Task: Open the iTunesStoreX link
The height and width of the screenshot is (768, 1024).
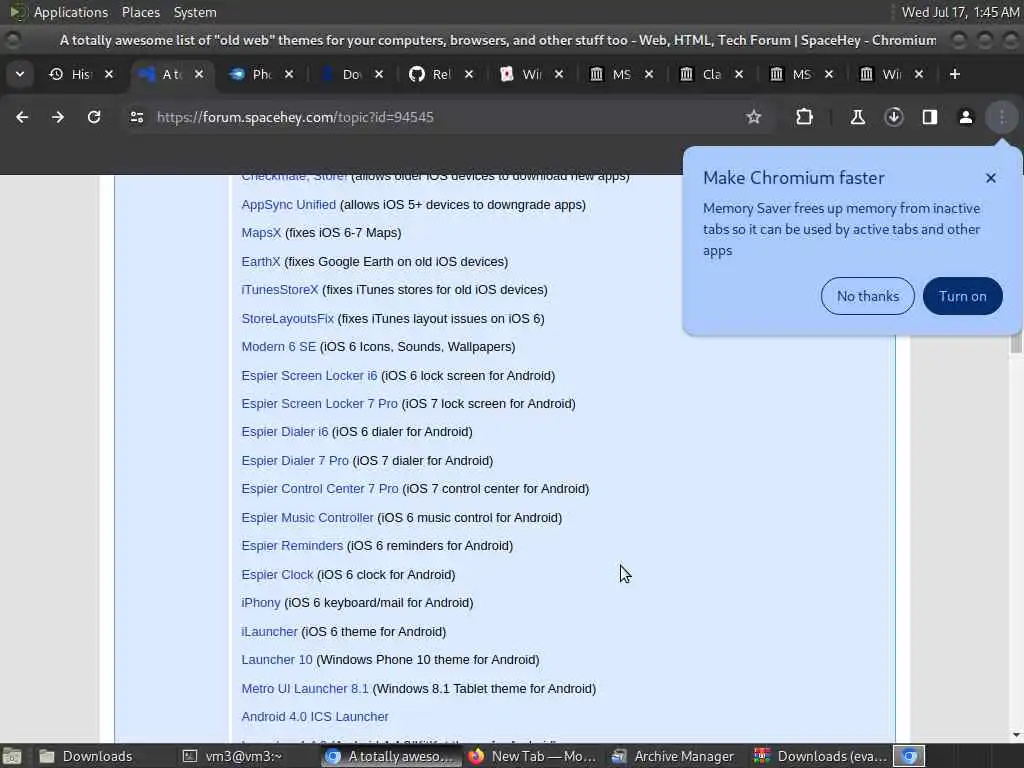Action: [x=280, y=289]
